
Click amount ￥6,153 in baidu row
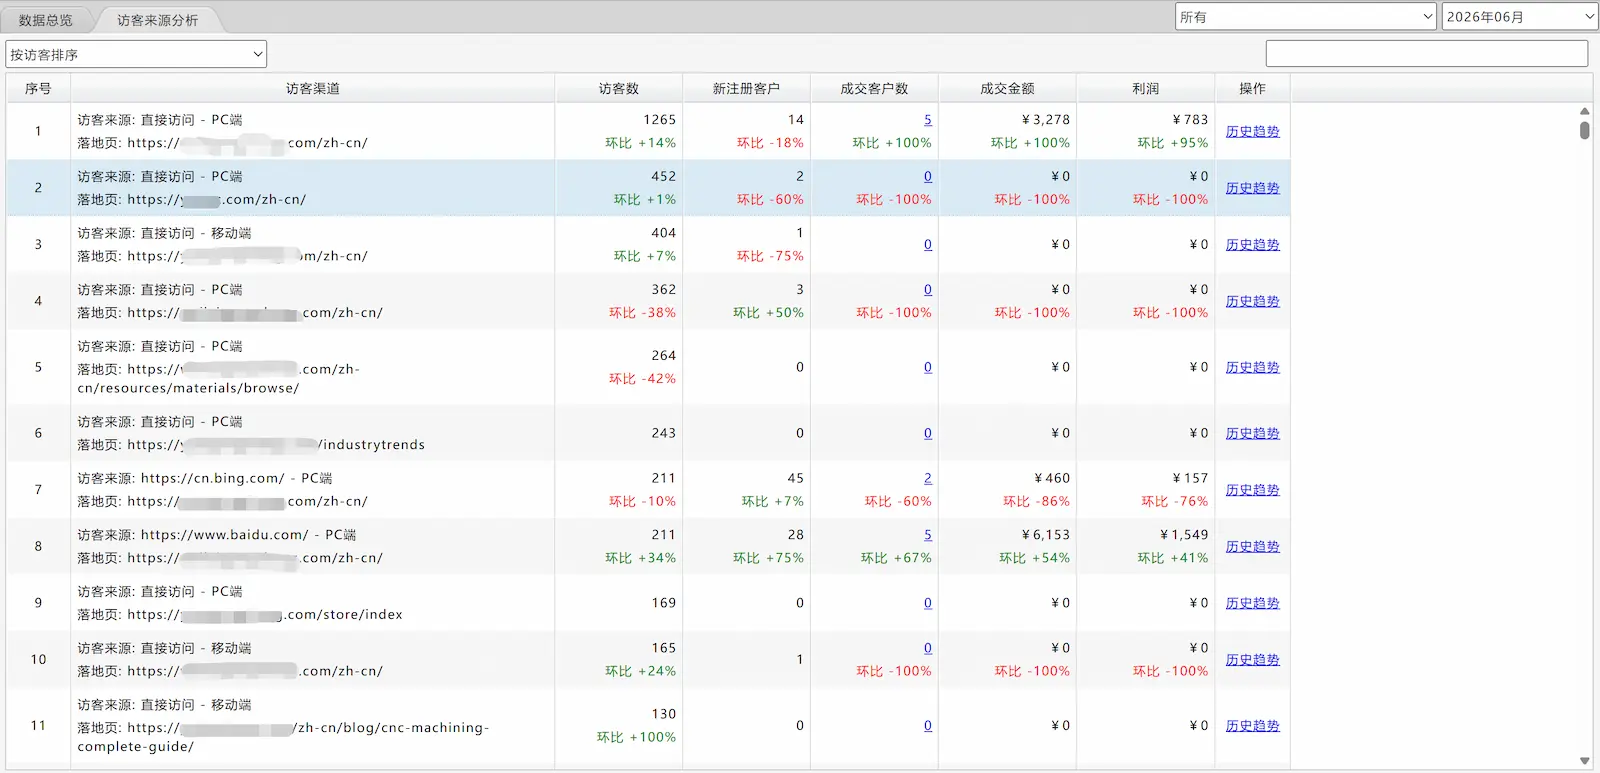tap(1046, 535)
